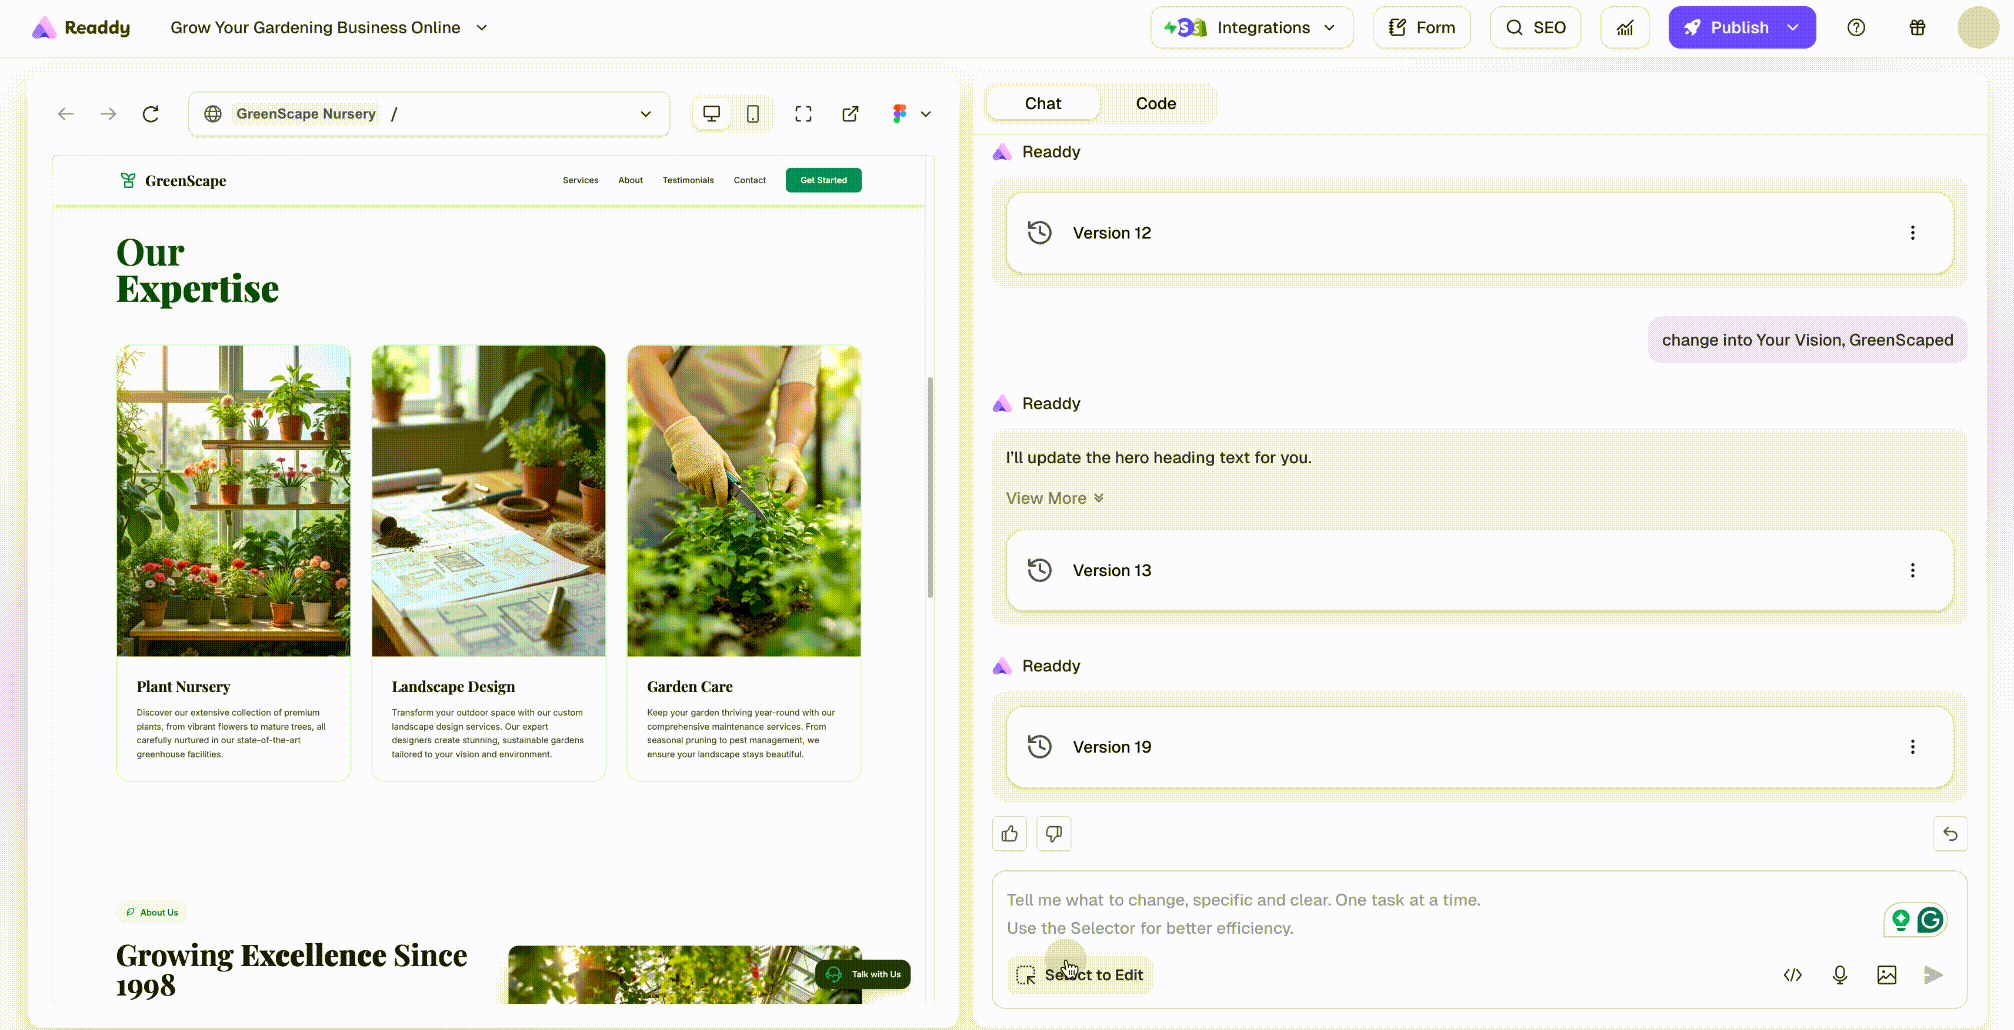Open the SEO settings
This screenshot has width=2014, height=1030.
(x=1535, y=28)
